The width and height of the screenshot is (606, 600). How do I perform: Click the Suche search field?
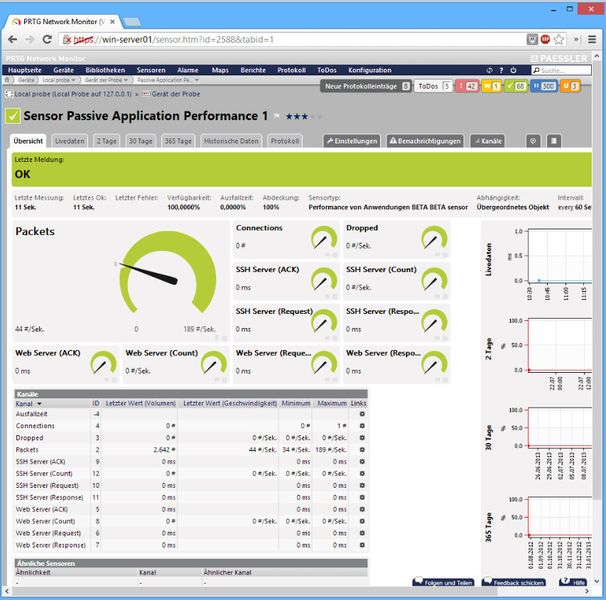coord(562,70)
